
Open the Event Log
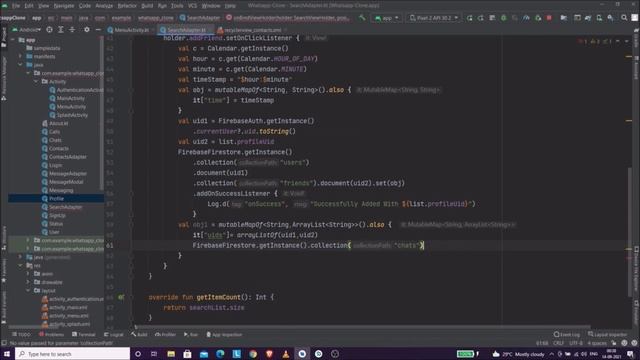coord(567,335)
